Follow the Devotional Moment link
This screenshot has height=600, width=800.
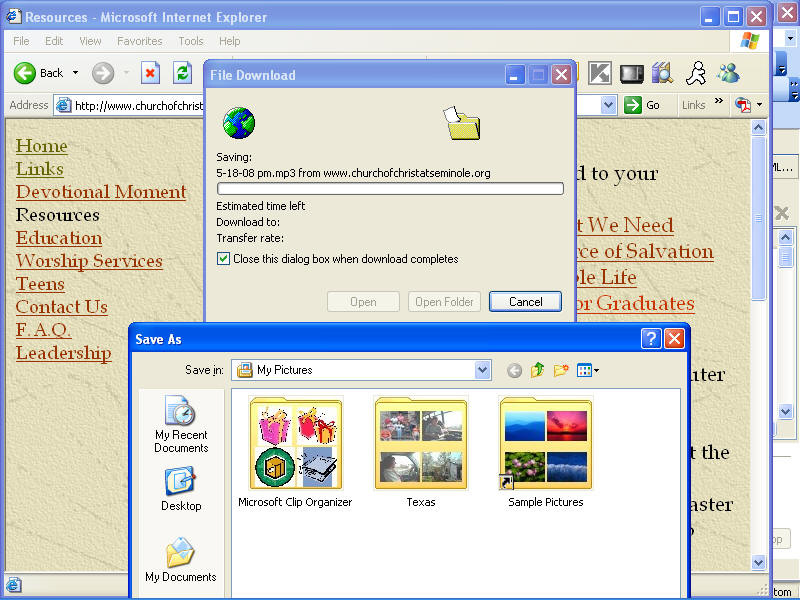(x=101, y=192)
